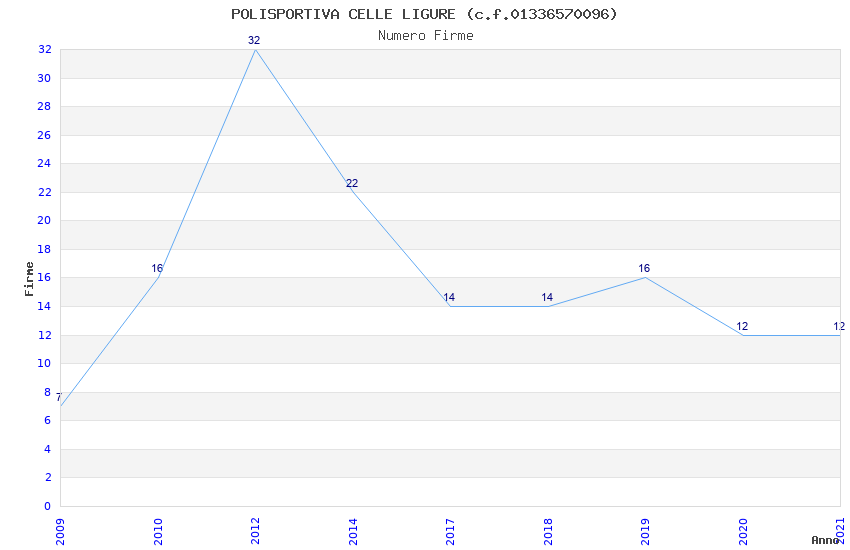The image size is (850, 550).
Task: Select the subtitle Numero Firme
Action: point(426,35)
